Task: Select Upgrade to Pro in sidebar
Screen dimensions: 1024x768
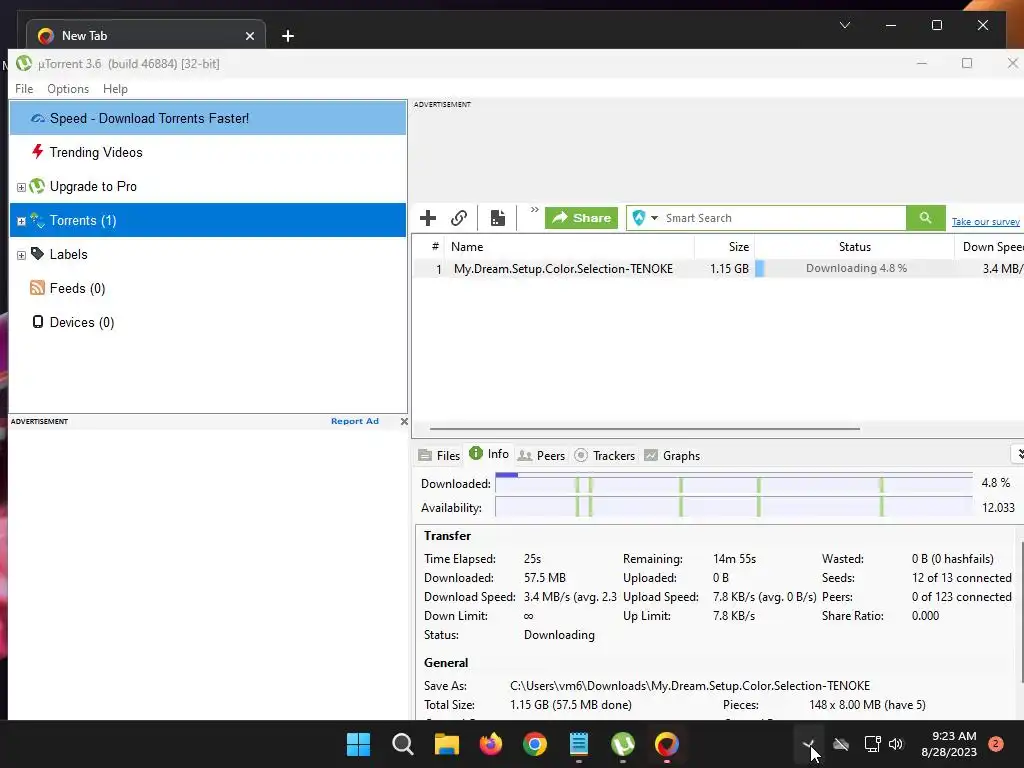Action: [x=208, y=186]
